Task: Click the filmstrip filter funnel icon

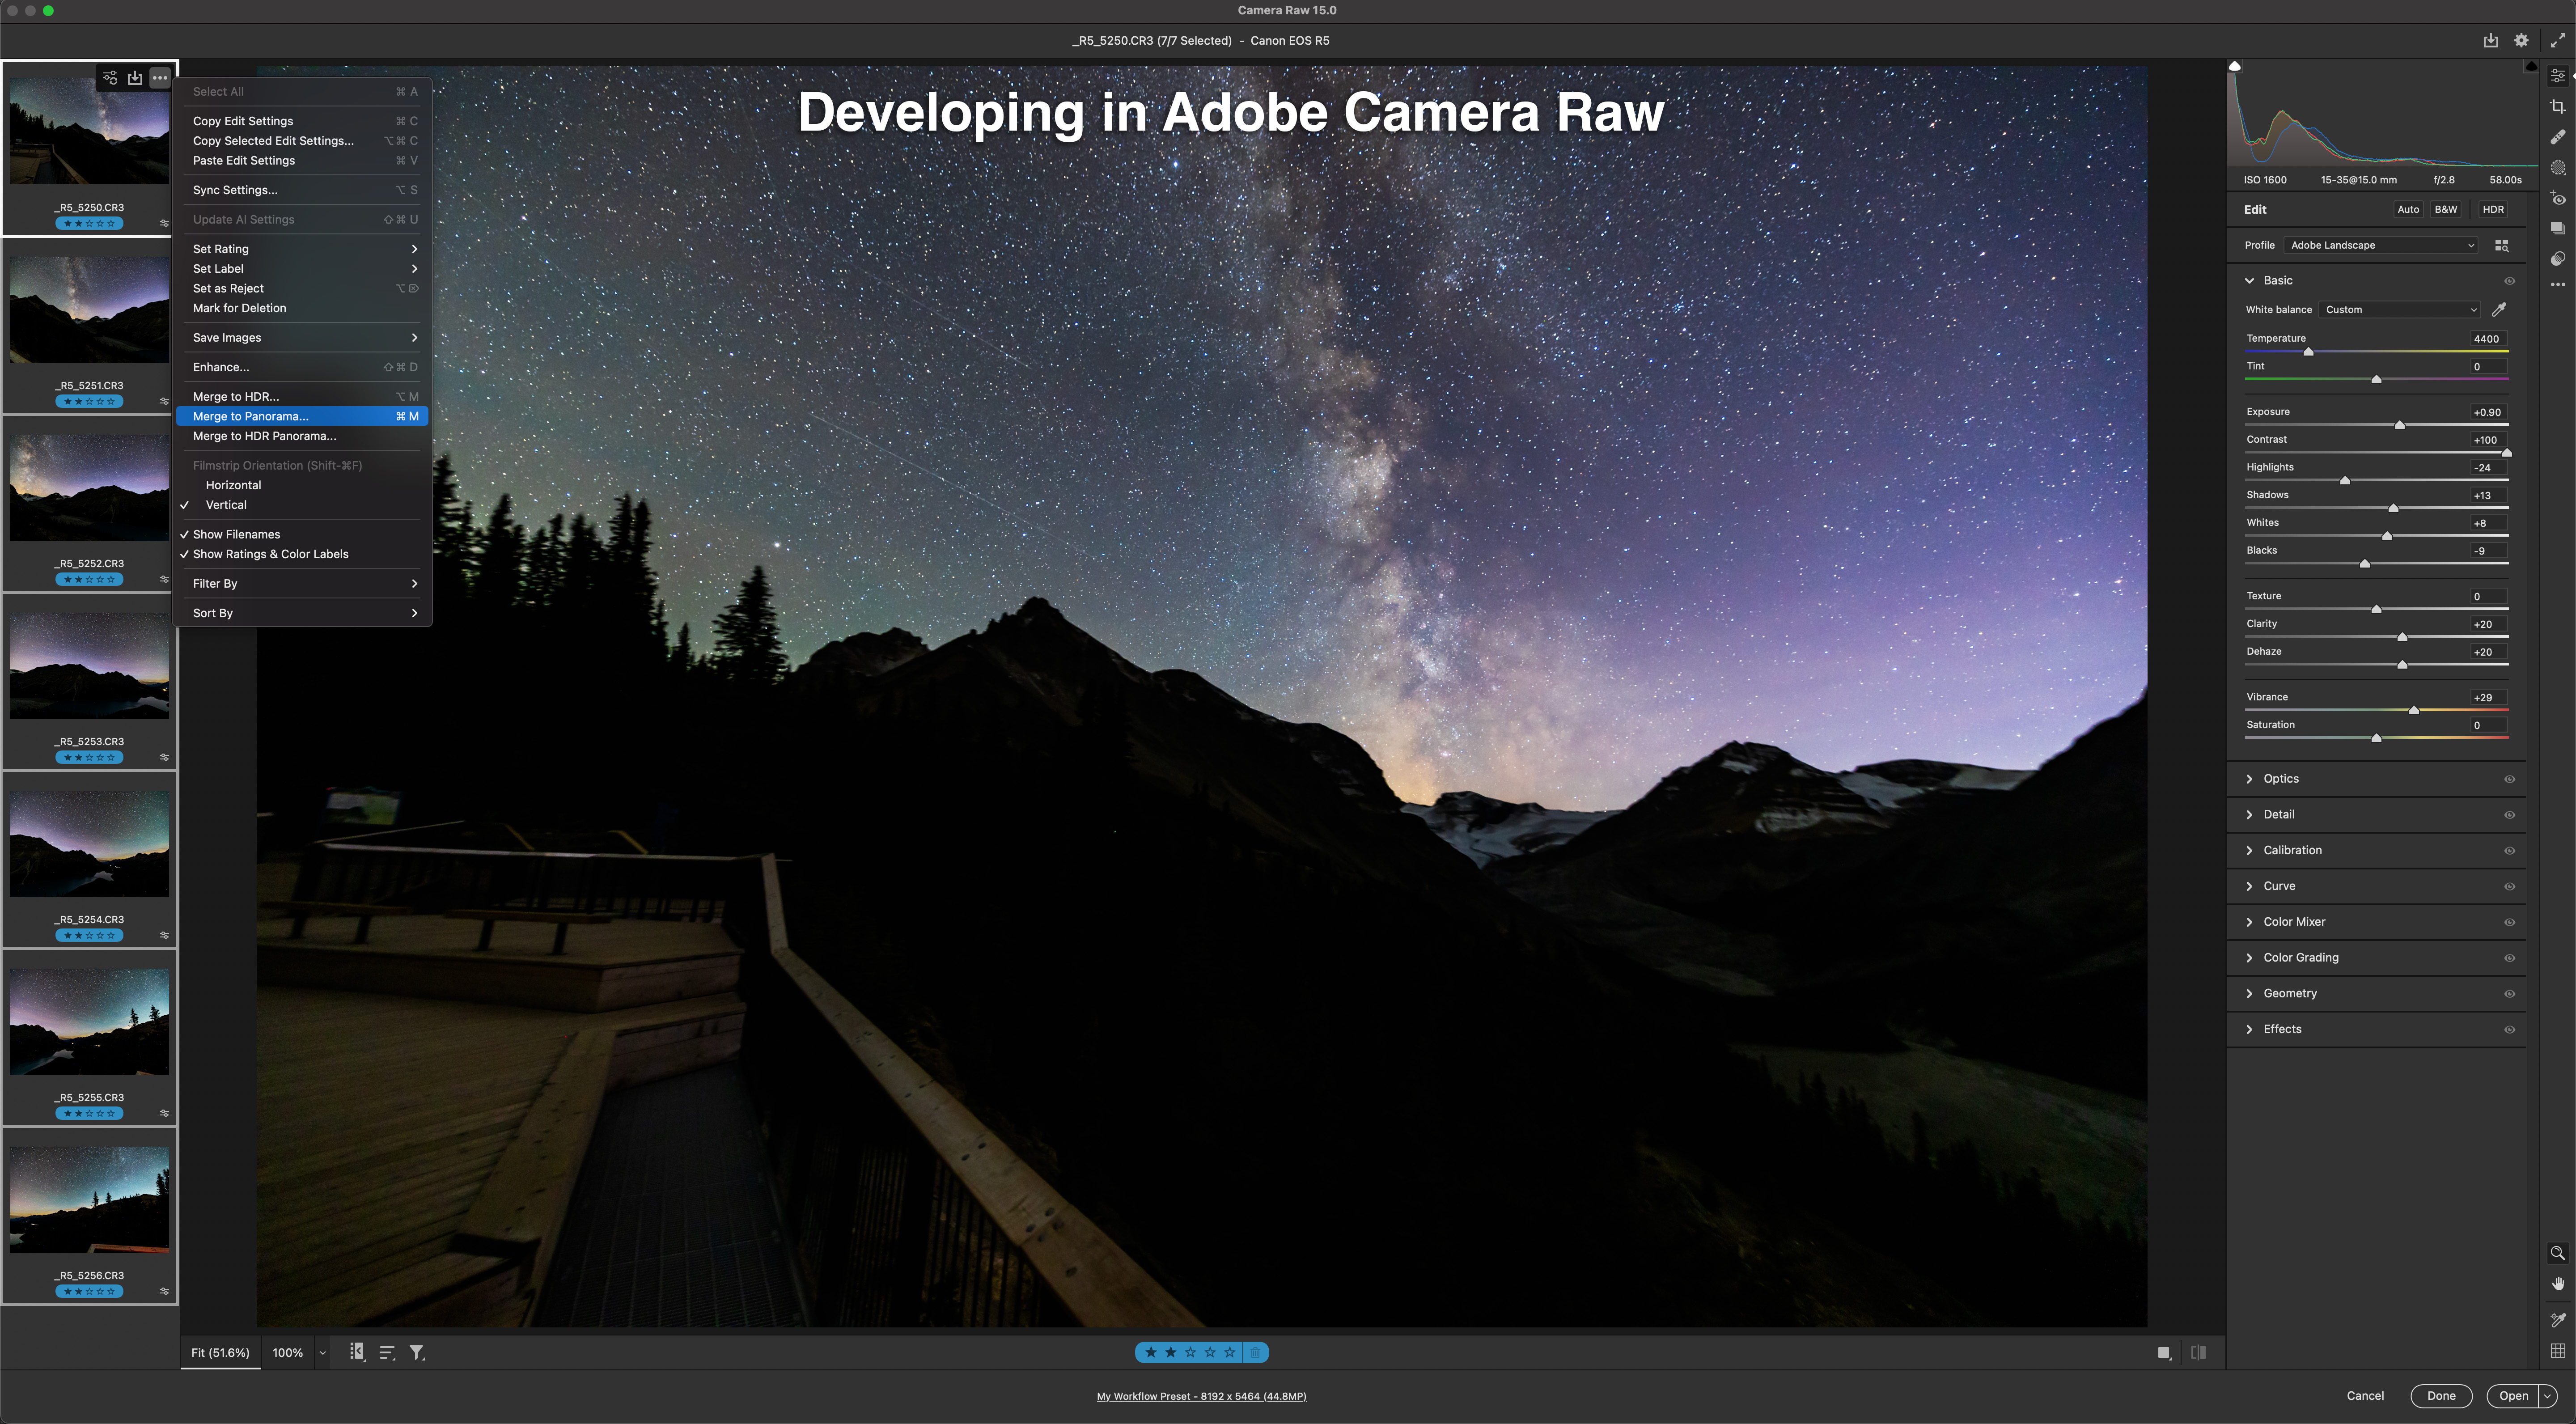Action: [417, 1353]
